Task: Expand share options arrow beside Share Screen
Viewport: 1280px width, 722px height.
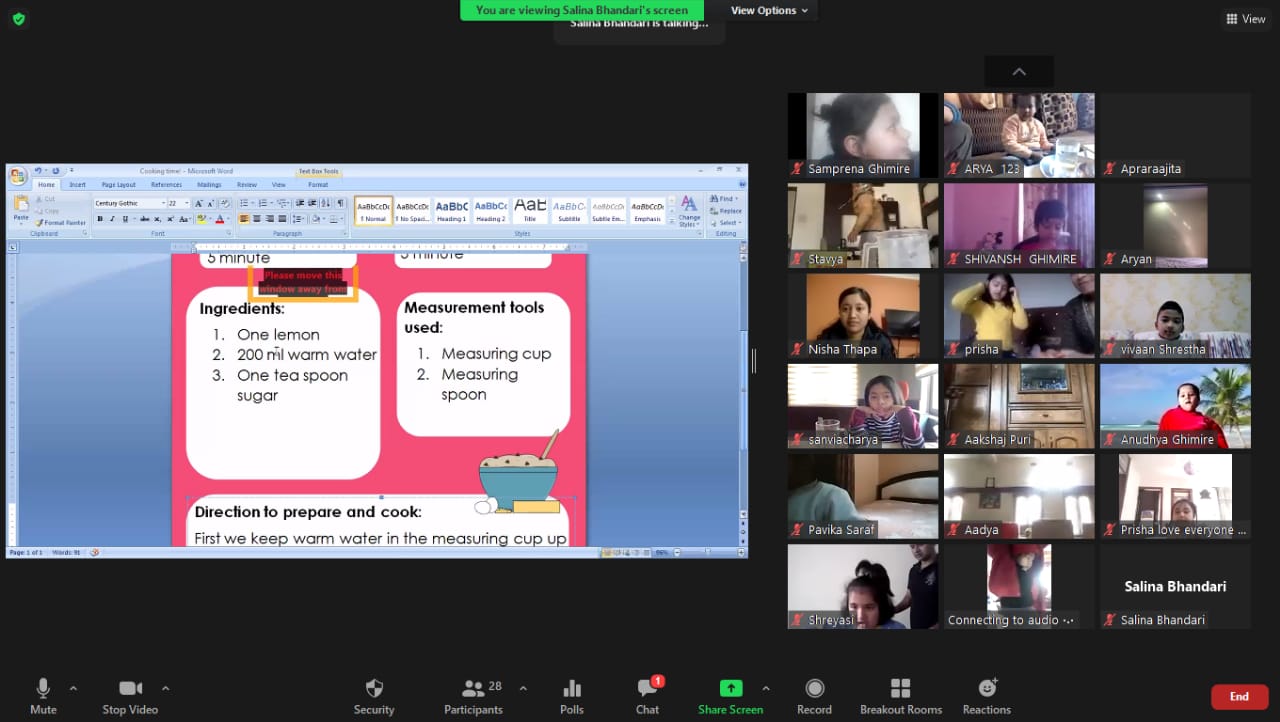Action: pos(766,689)
